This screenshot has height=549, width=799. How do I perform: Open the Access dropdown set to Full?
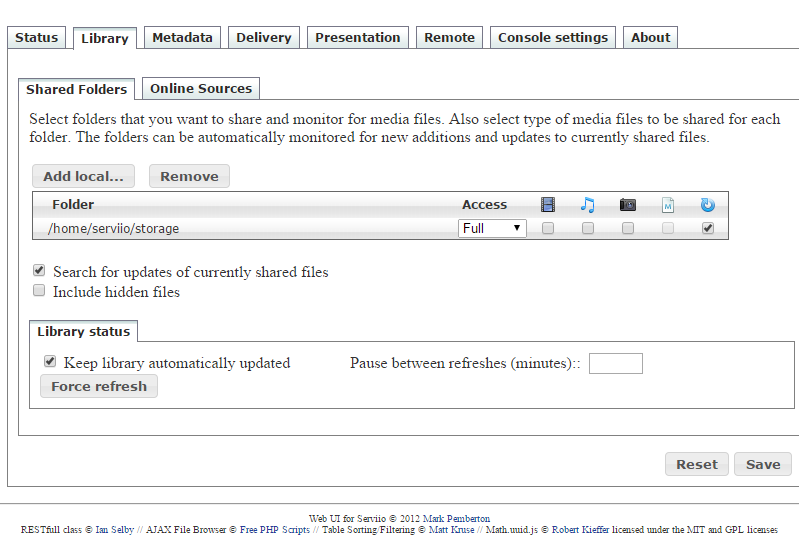point(492,228)
